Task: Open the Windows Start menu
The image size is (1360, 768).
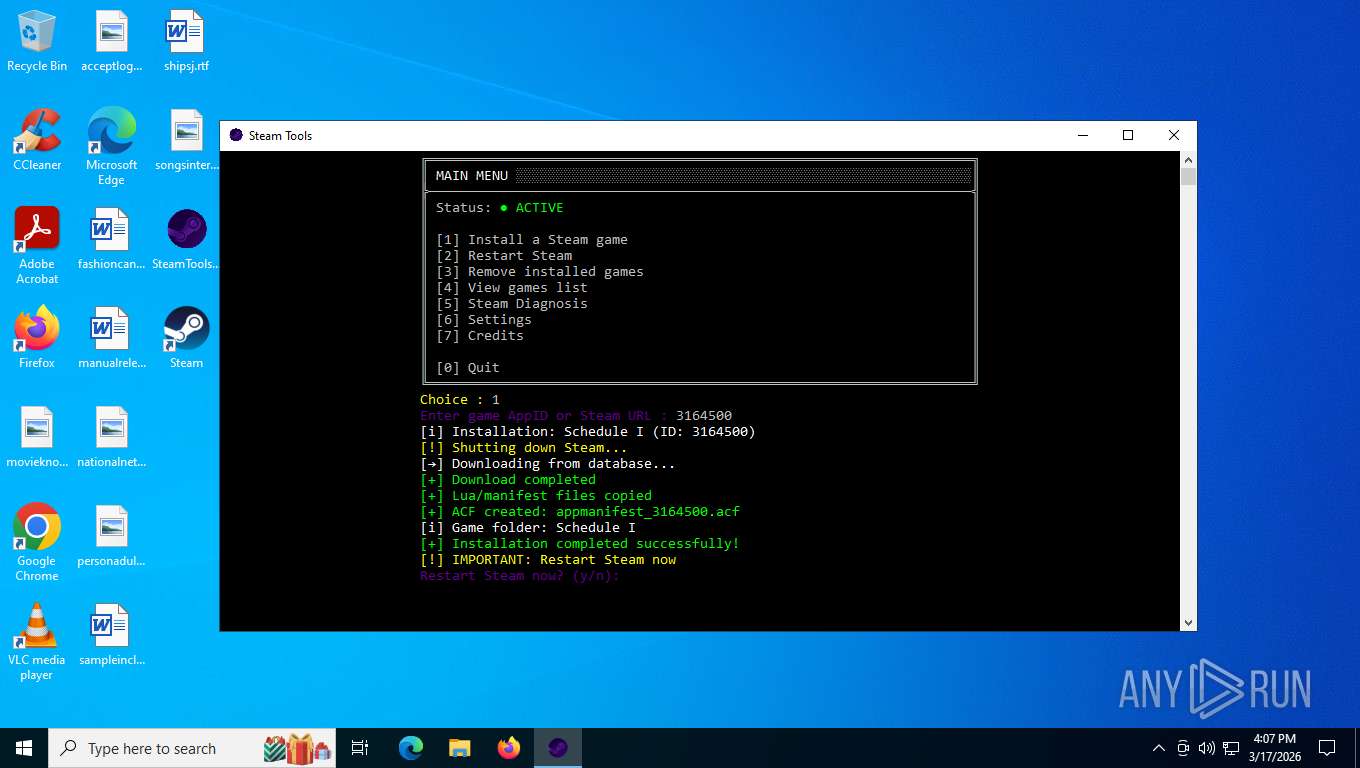Action: pos(24,748)
